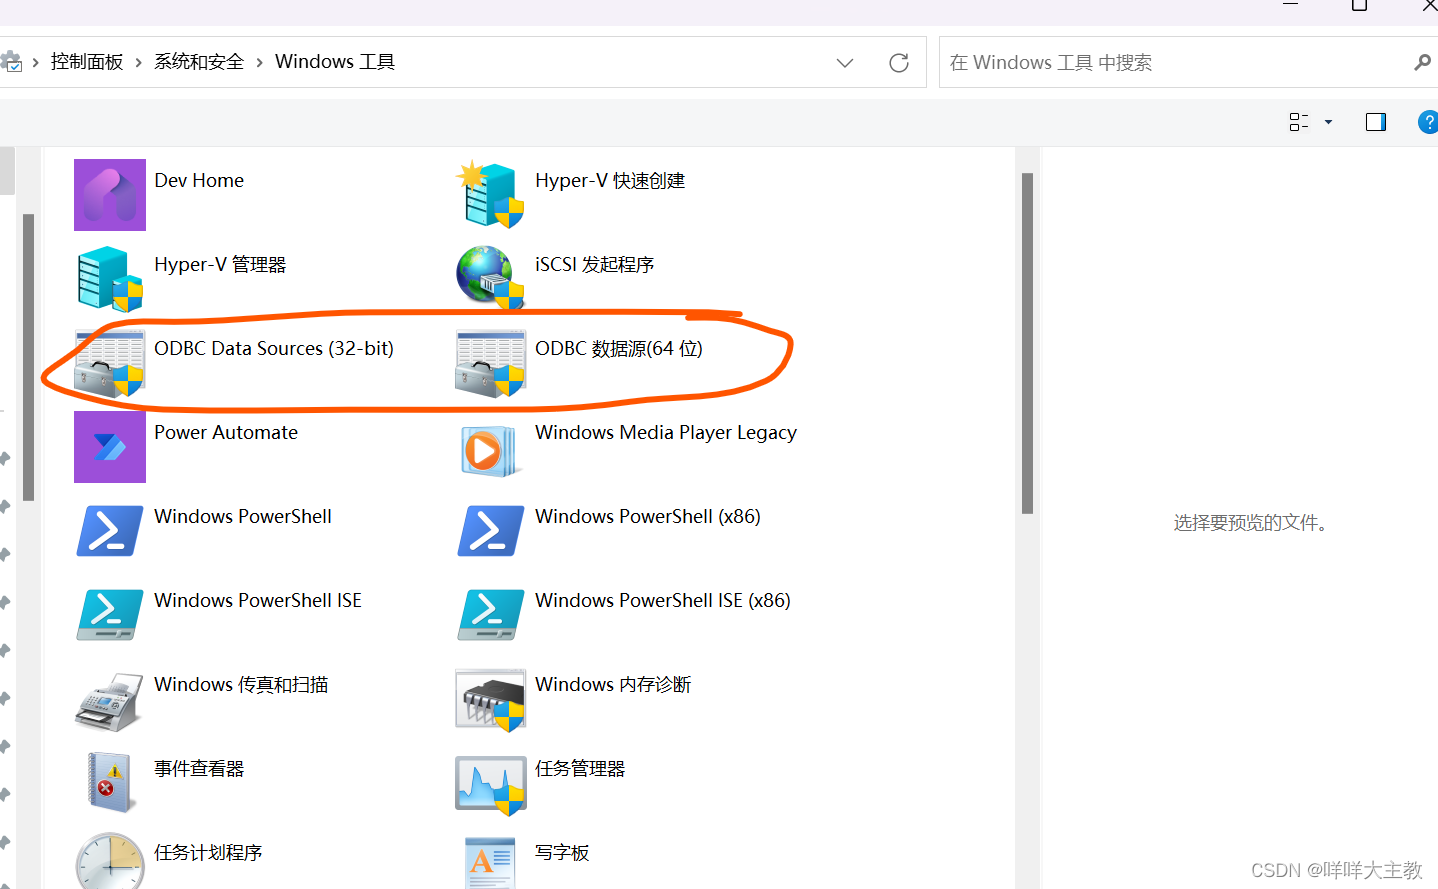Start 任务管理器
Image resolution: width=1438 pixels, height=889 pixels.
point(581,768)
